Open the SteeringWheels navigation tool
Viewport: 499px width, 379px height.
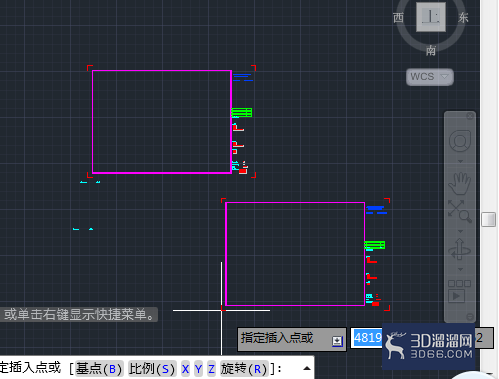pyautogui.click(x=460, y=141)
